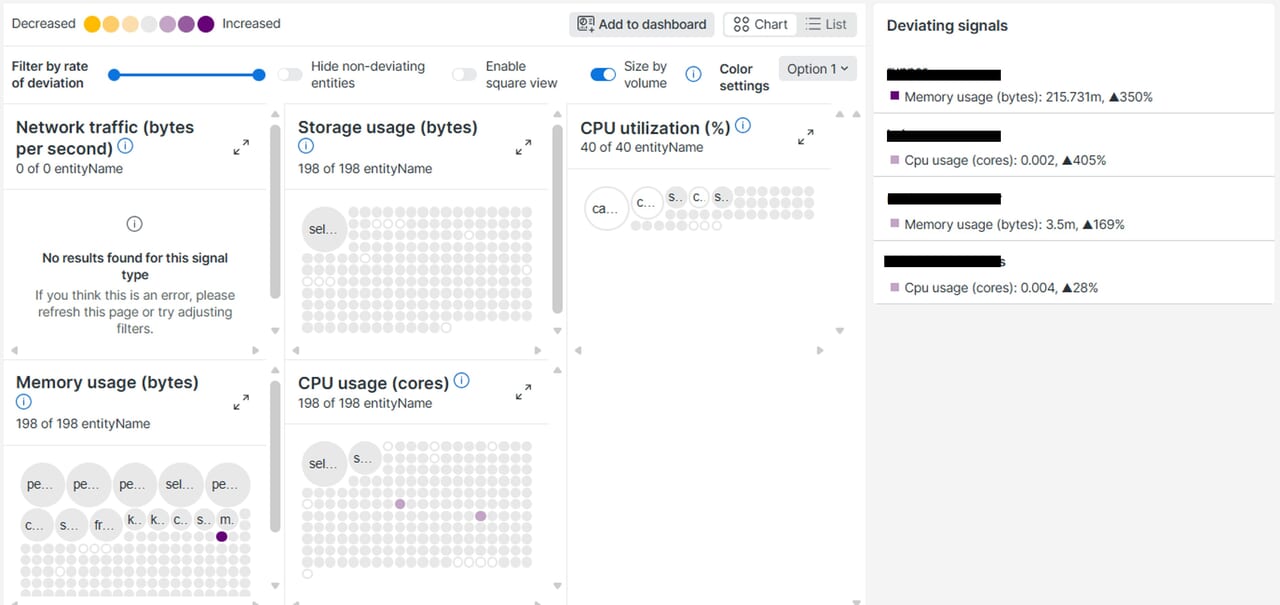Switch to List view
The width and height of the screenshot is (1280, 605).
tap(827, 24)
